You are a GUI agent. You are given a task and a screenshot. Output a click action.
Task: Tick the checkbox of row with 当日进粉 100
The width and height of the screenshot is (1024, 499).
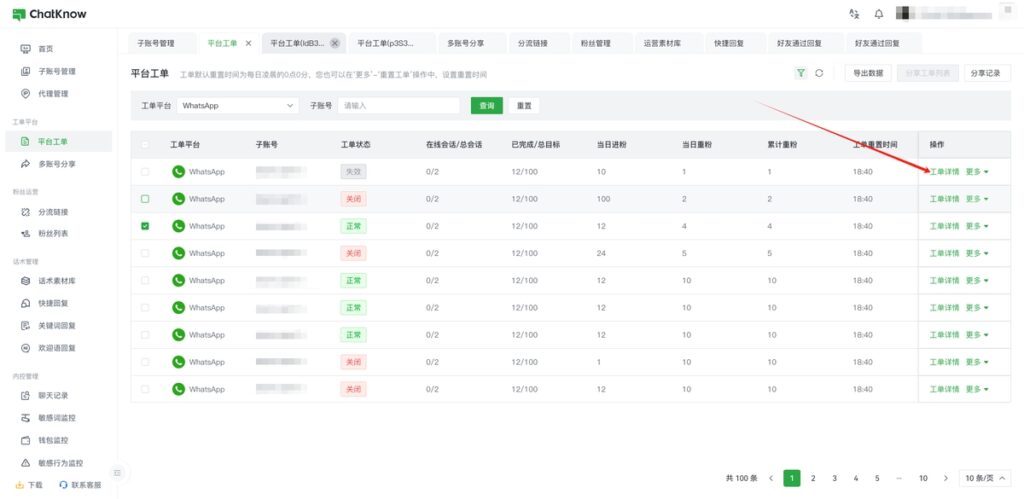tap(145, 199)
